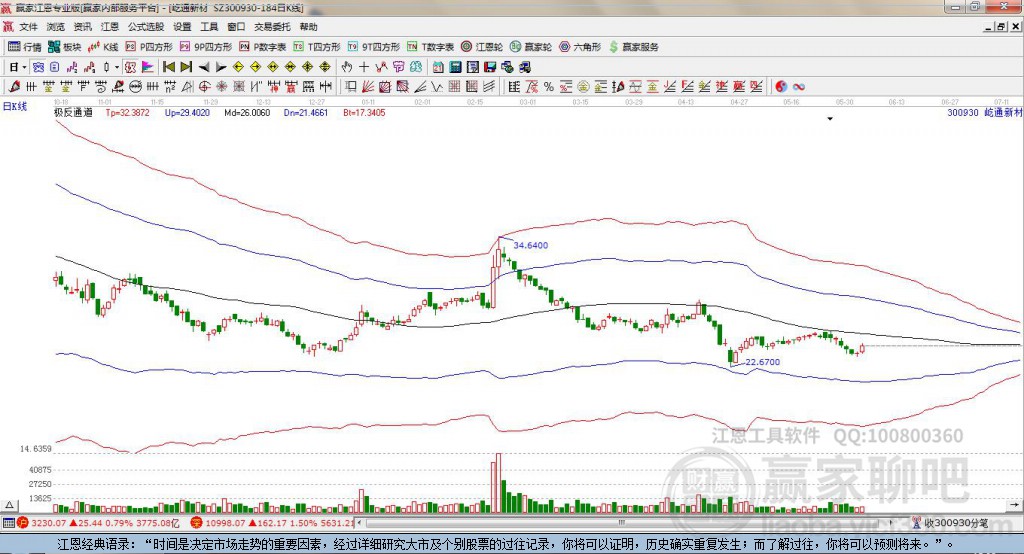Click the percent sign icon
Image resolution: width=1024 pixels, height=554 pixels.
[x=549, y=86]
